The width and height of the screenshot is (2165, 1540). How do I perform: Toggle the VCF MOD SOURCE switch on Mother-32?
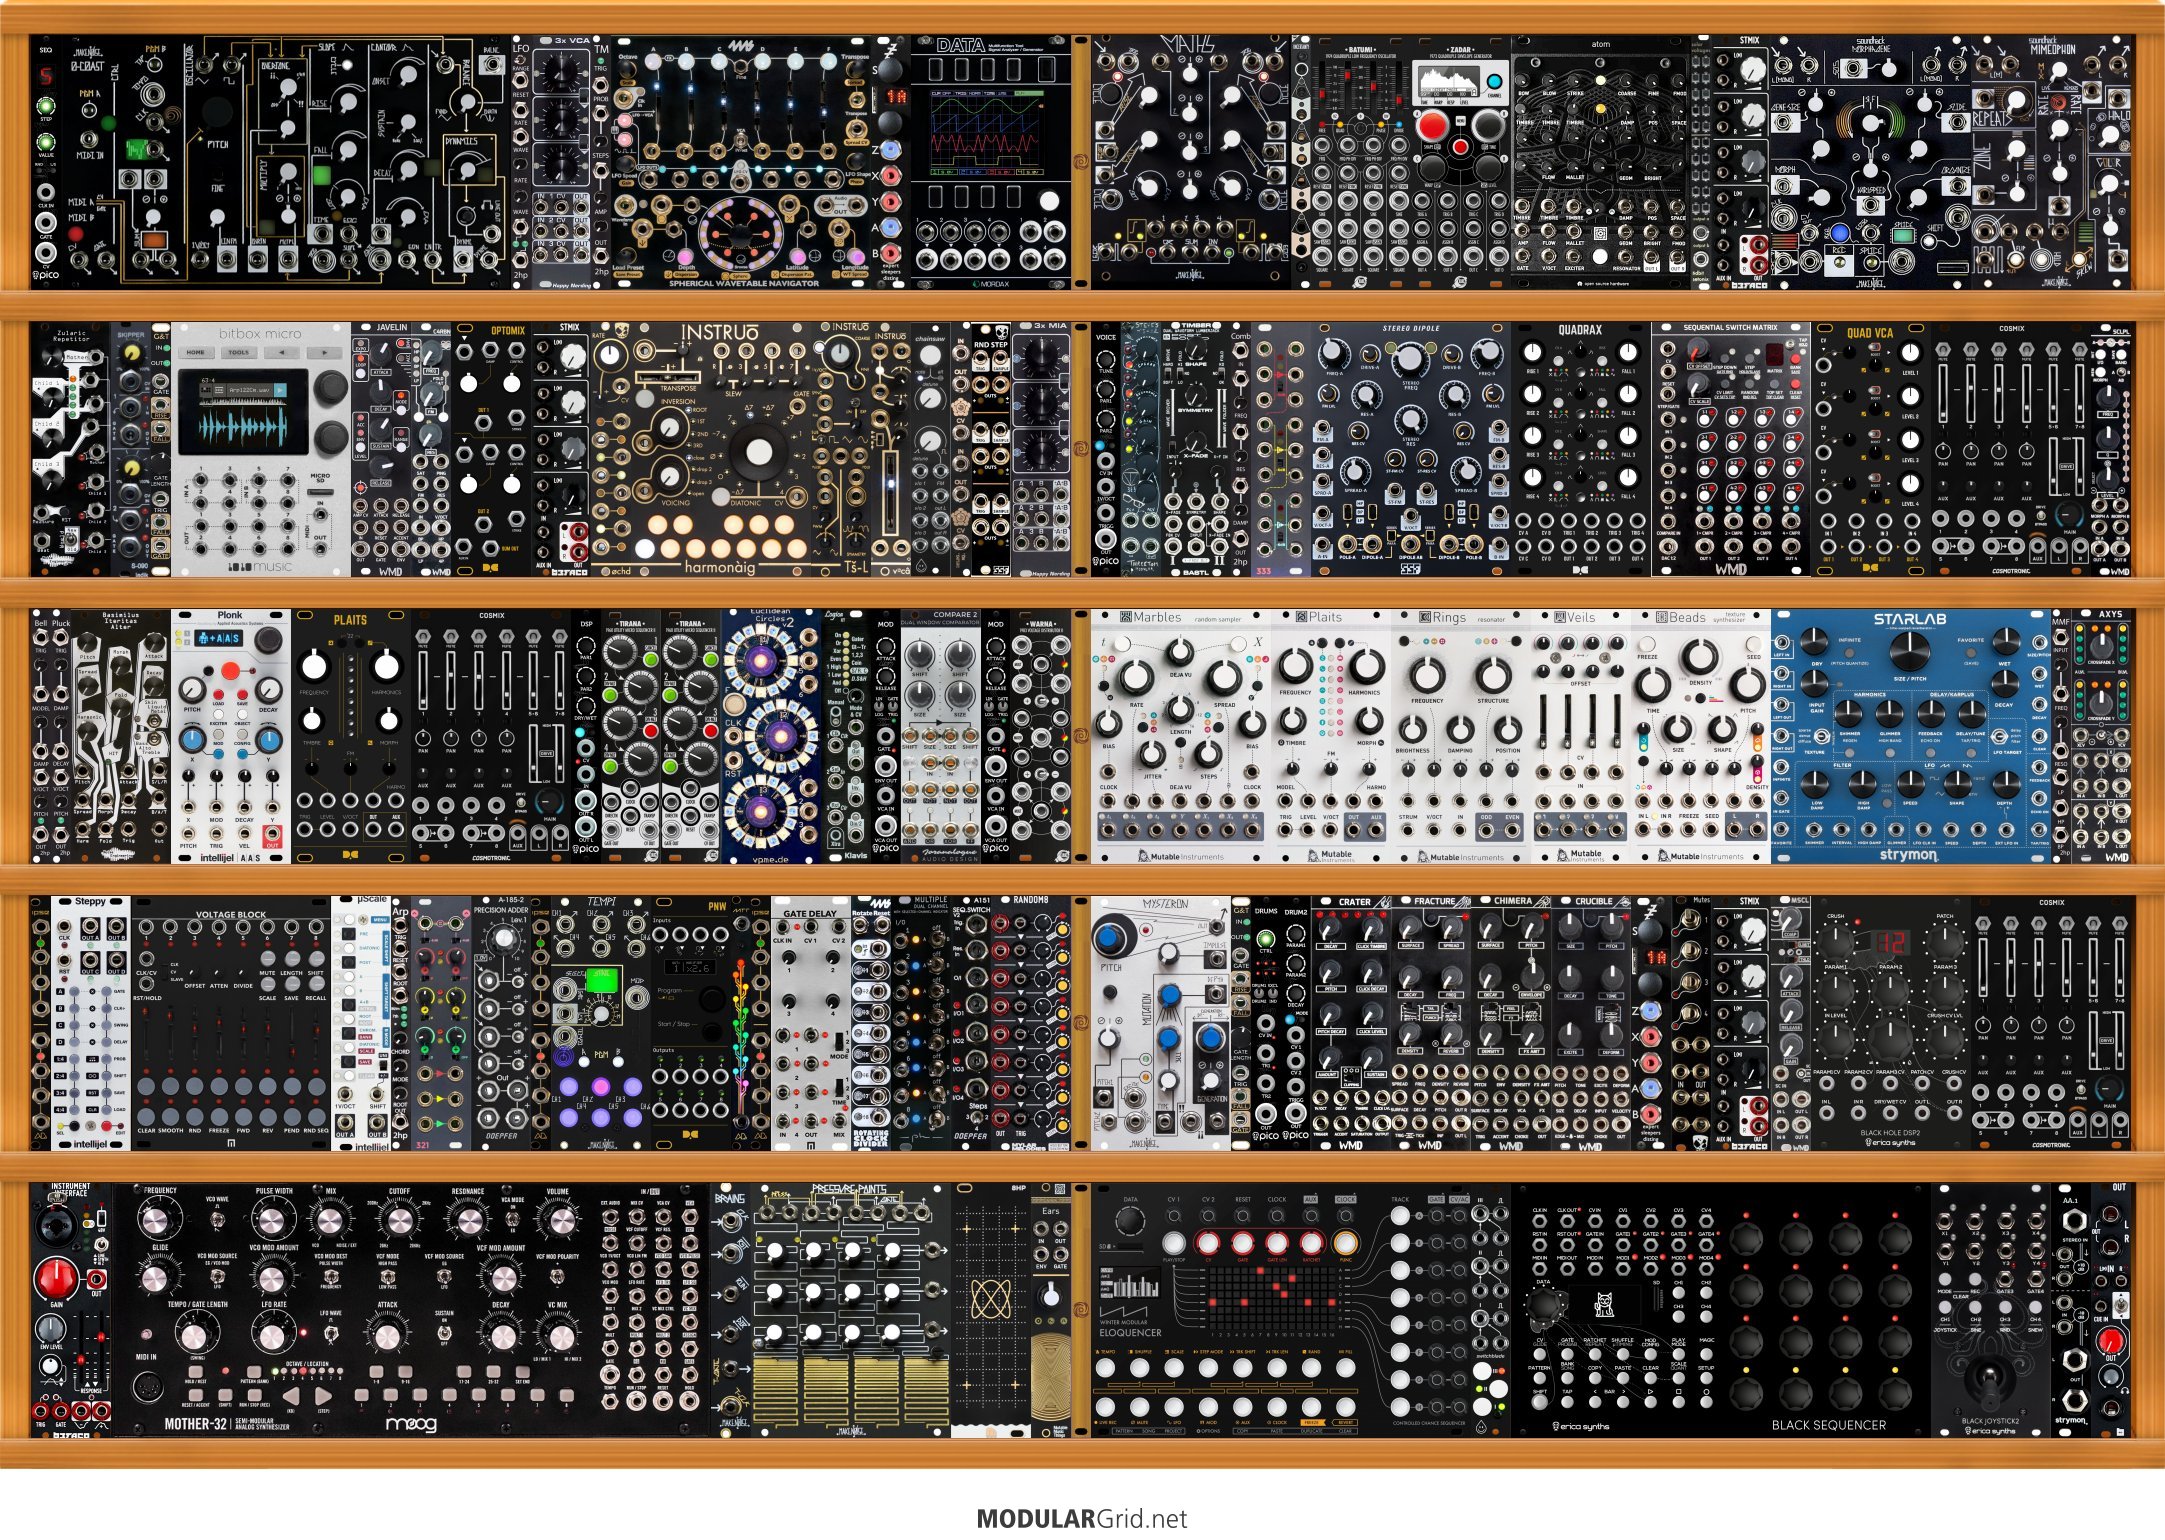coord(444,1274)
